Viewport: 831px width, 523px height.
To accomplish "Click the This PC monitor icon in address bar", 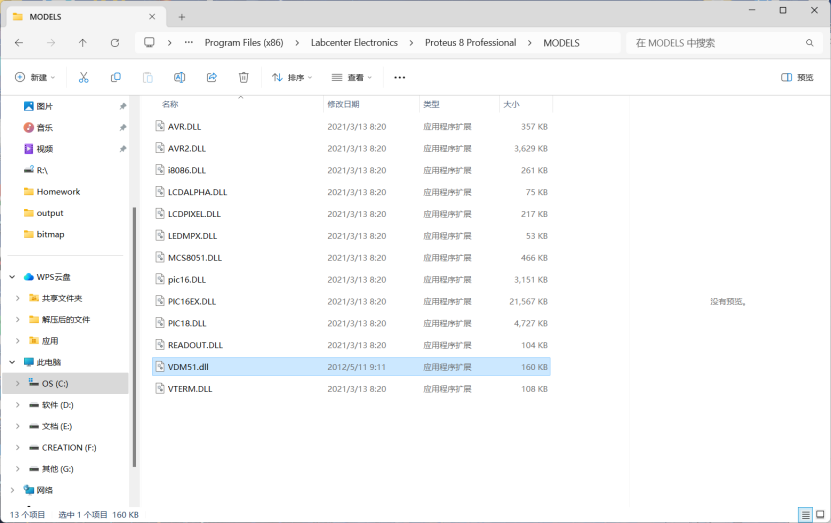I will click(x=149, y=42).
